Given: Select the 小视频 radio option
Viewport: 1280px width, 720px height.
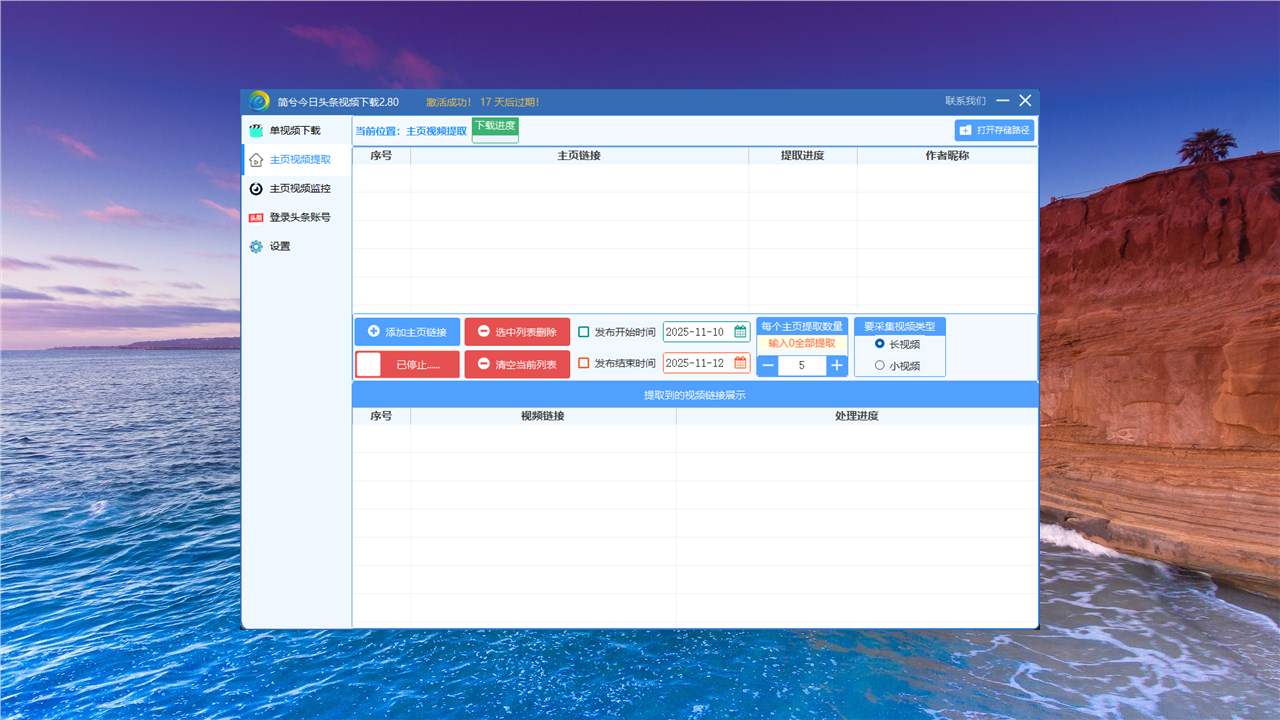Looking at the screenshot, I should point(880,365).
